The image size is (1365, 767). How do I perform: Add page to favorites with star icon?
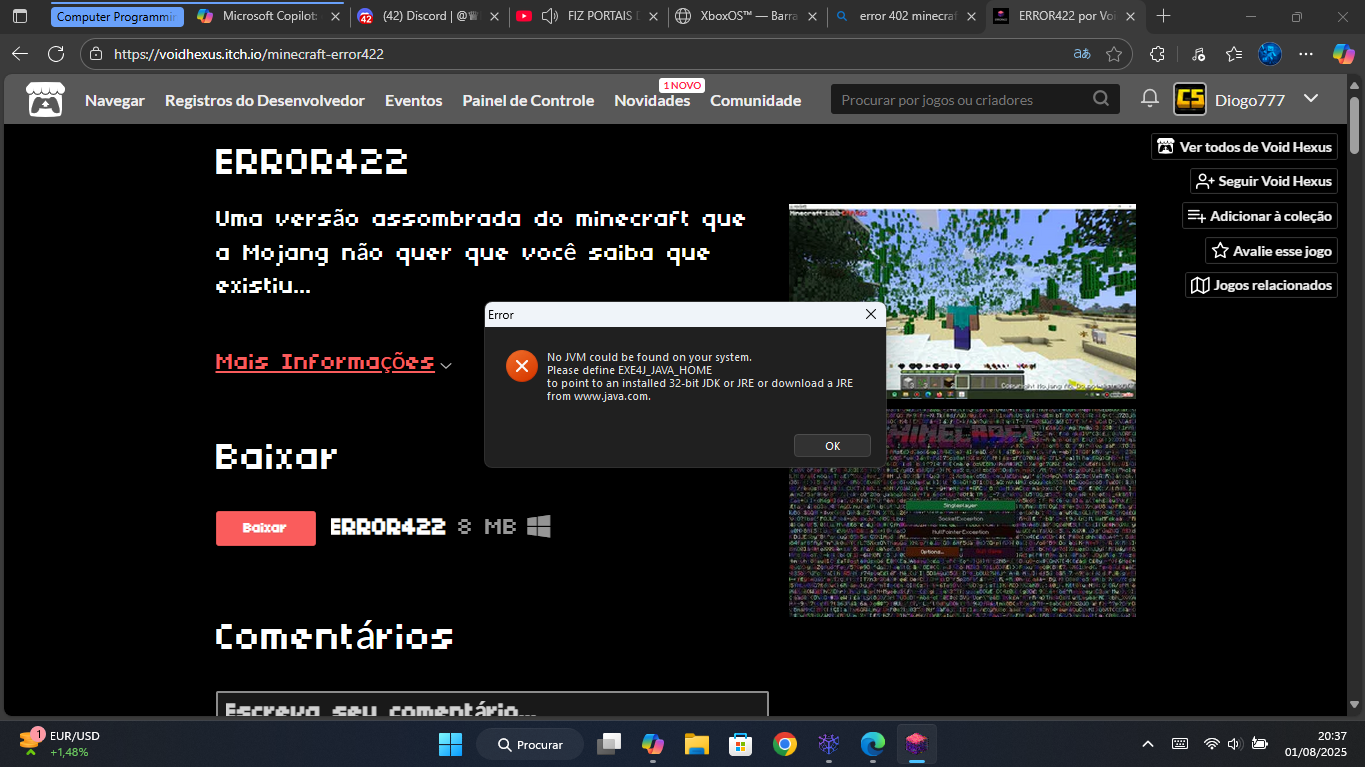tap(1114, 54)
